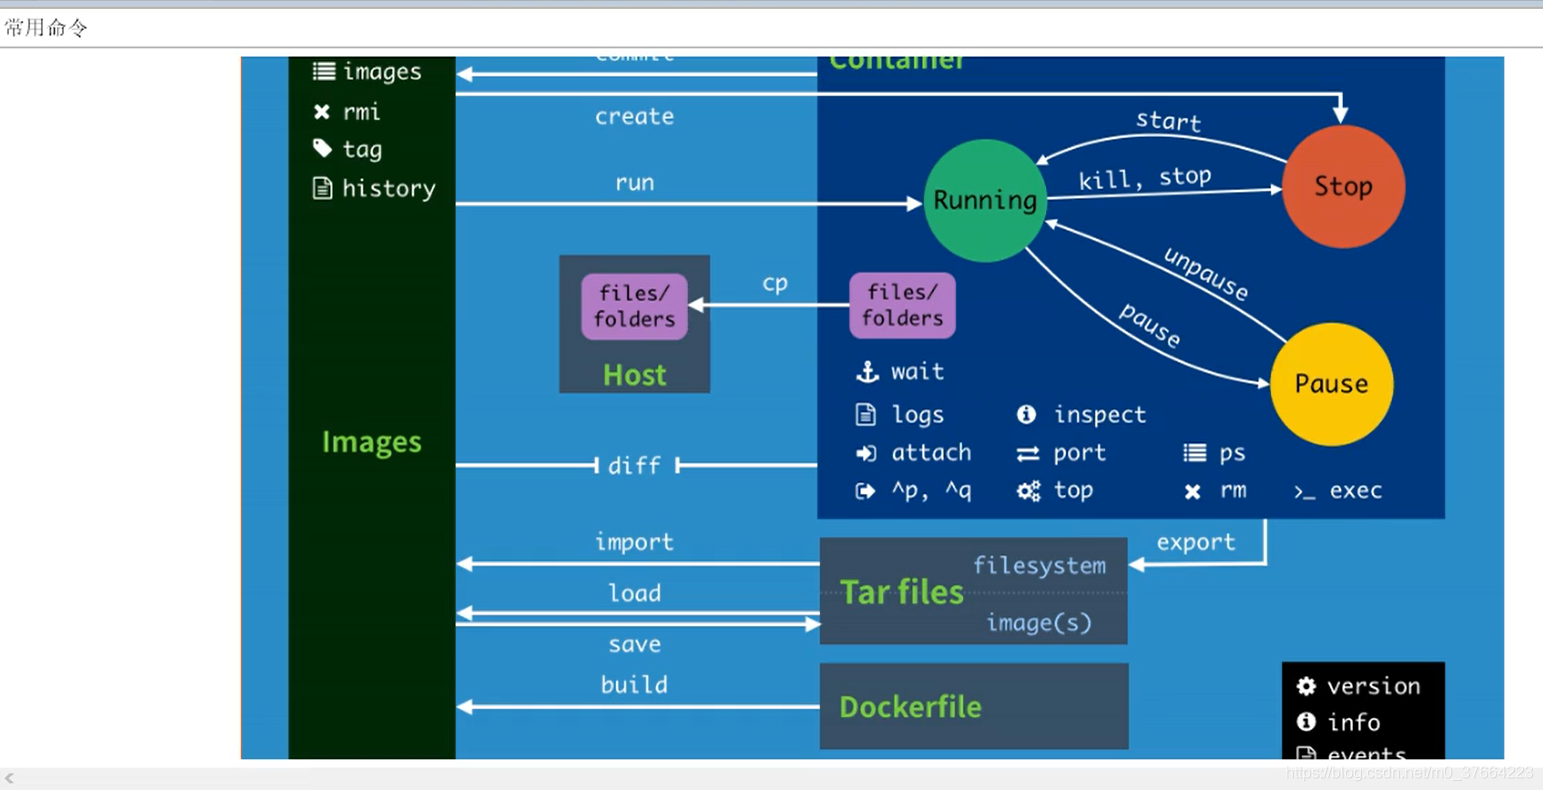Click the image(s) text in Tar files

pyautogui.click(x=1038, y=623)
